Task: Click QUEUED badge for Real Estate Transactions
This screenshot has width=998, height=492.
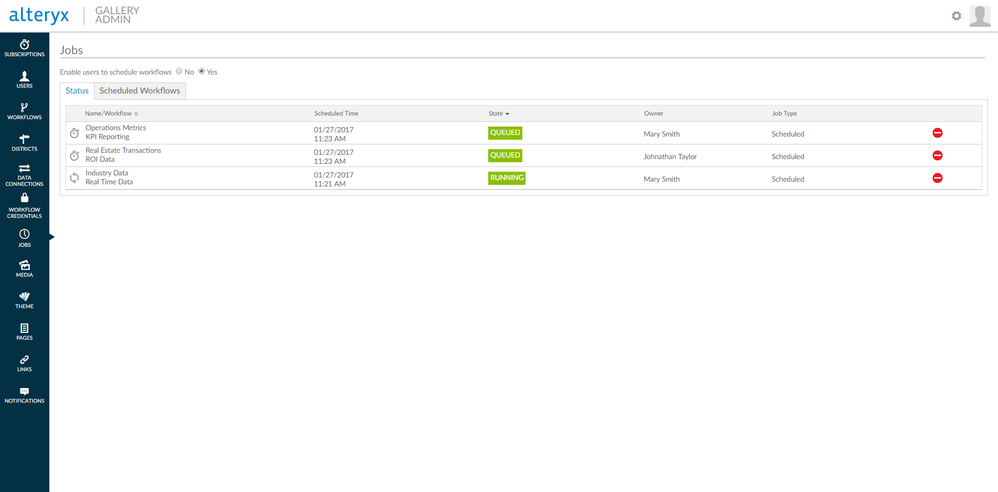Action: coord(505,155)
